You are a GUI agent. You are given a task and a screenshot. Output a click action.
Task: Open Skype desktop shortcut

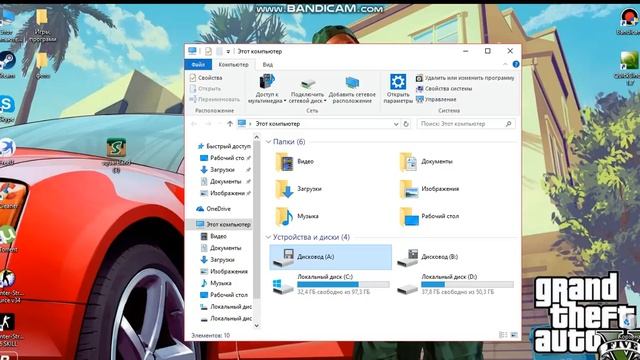tap(7, 108)
